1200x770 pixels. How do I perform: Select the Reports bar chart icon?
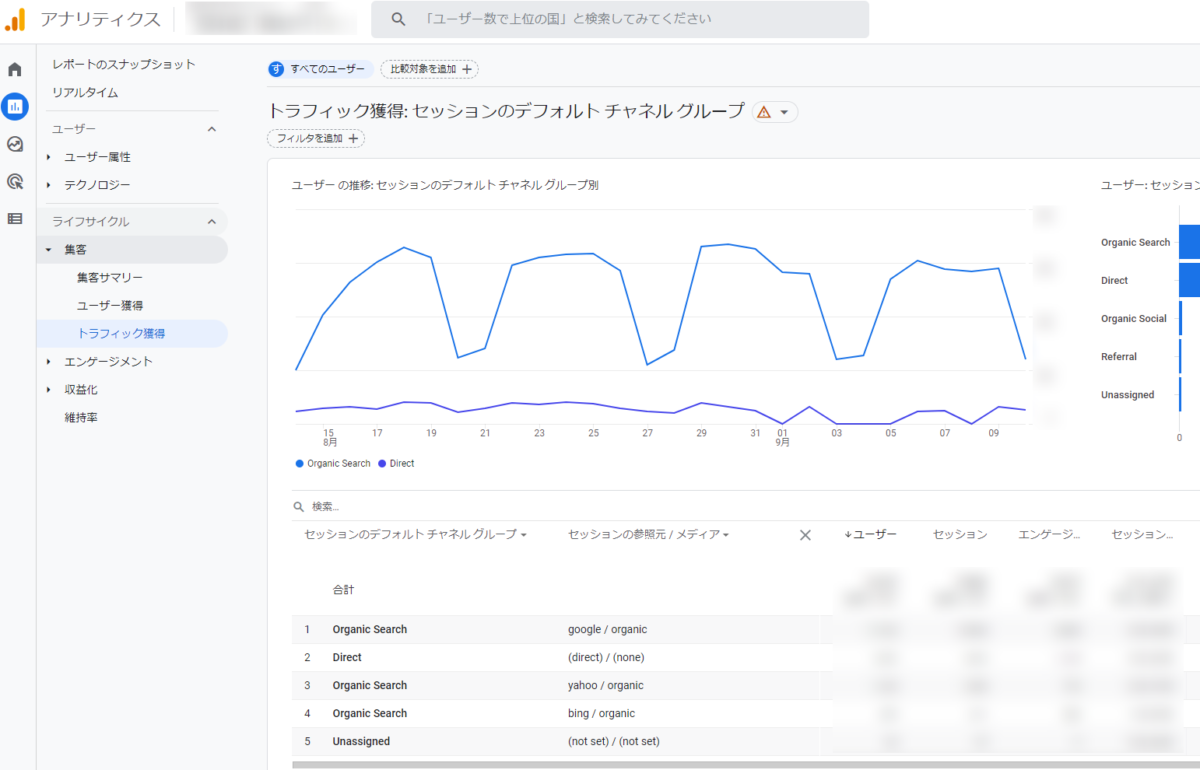(x=15, y=106)
